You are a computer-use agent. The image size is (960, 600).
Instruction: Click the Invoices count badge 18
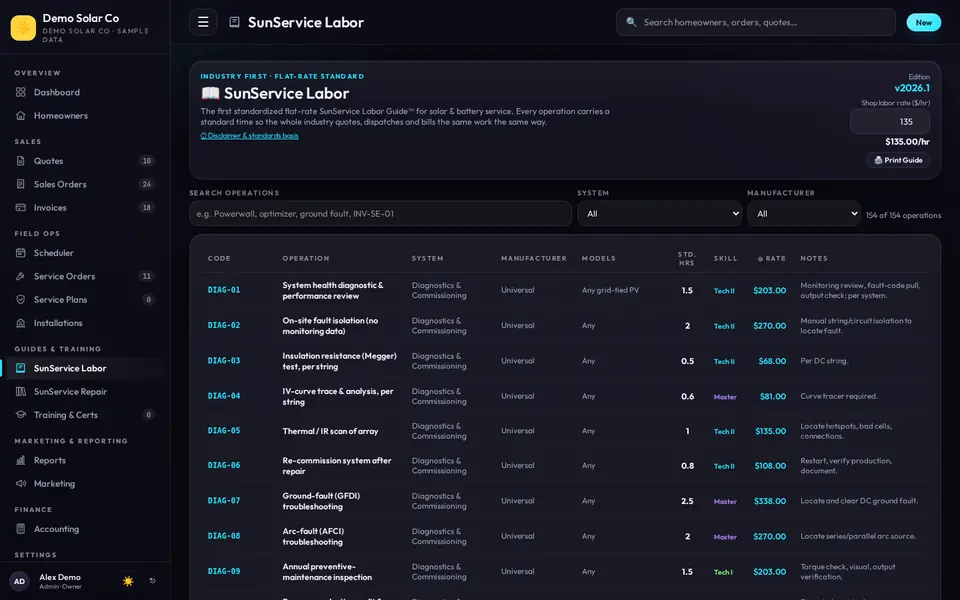point(146,208)
